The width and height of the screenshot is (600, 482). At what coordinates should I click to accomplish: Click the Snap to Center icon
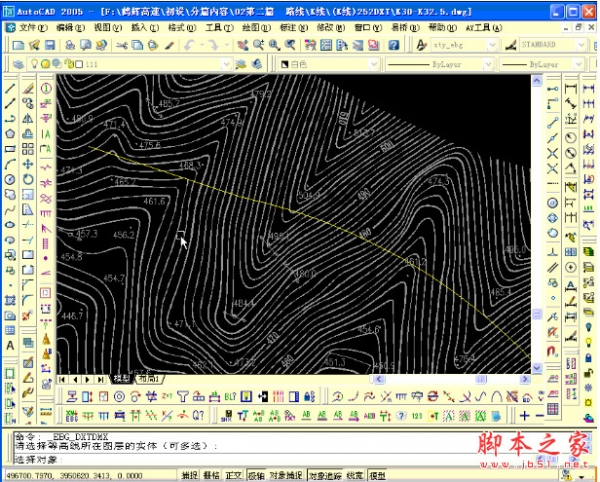(x=553, y=203)
